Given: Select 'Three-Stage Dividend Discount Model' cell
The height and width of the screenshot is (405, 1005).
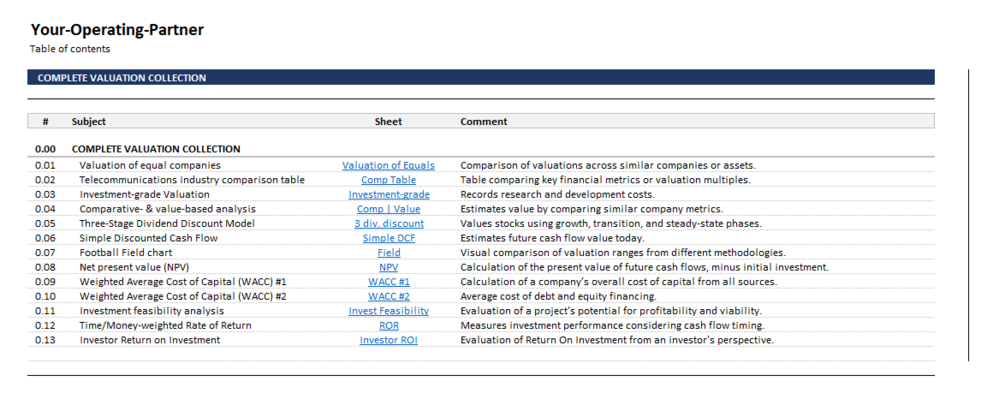Looking at the screenshot, I should (167, 224).
